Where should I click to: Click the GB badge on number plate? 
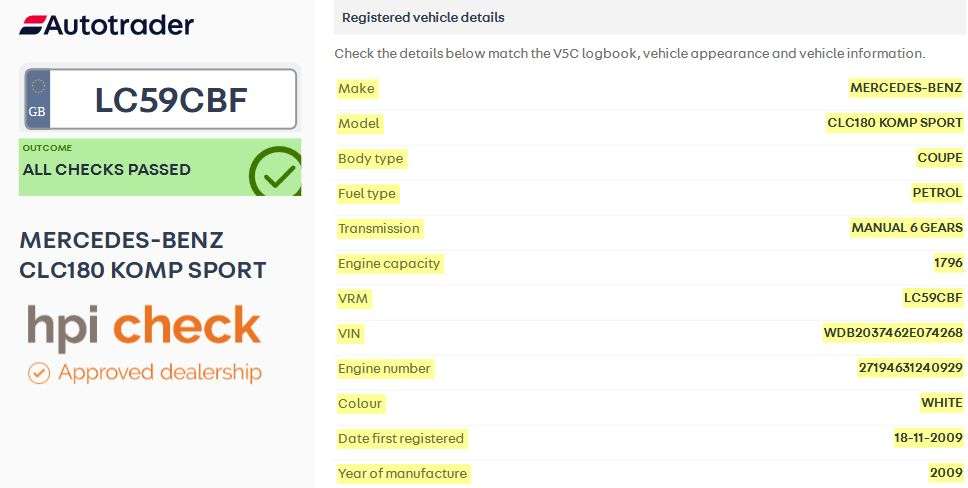[37, 99]
